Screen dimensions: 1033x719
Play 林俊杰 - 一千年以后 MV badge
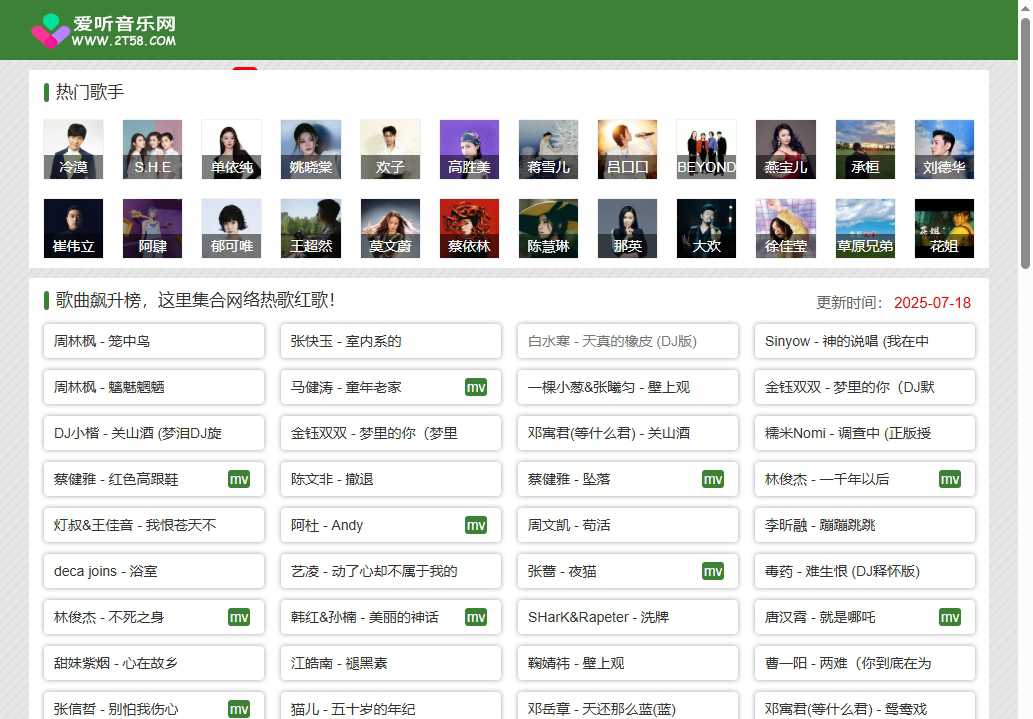950,479
